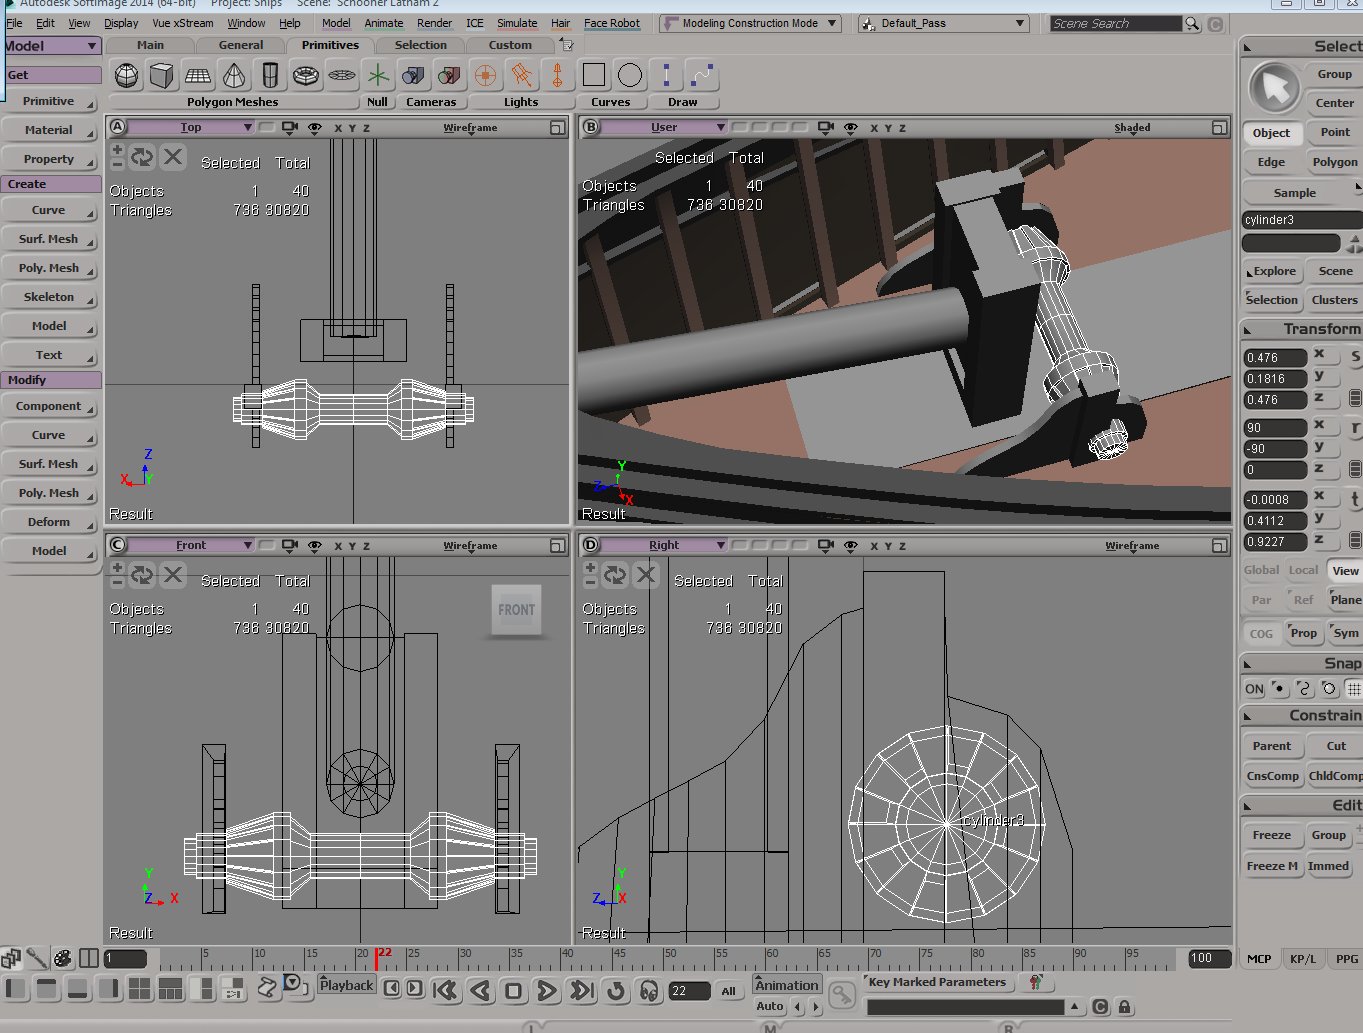
Task: Select the cone polygon mesh icon
Action: (234, 75)
